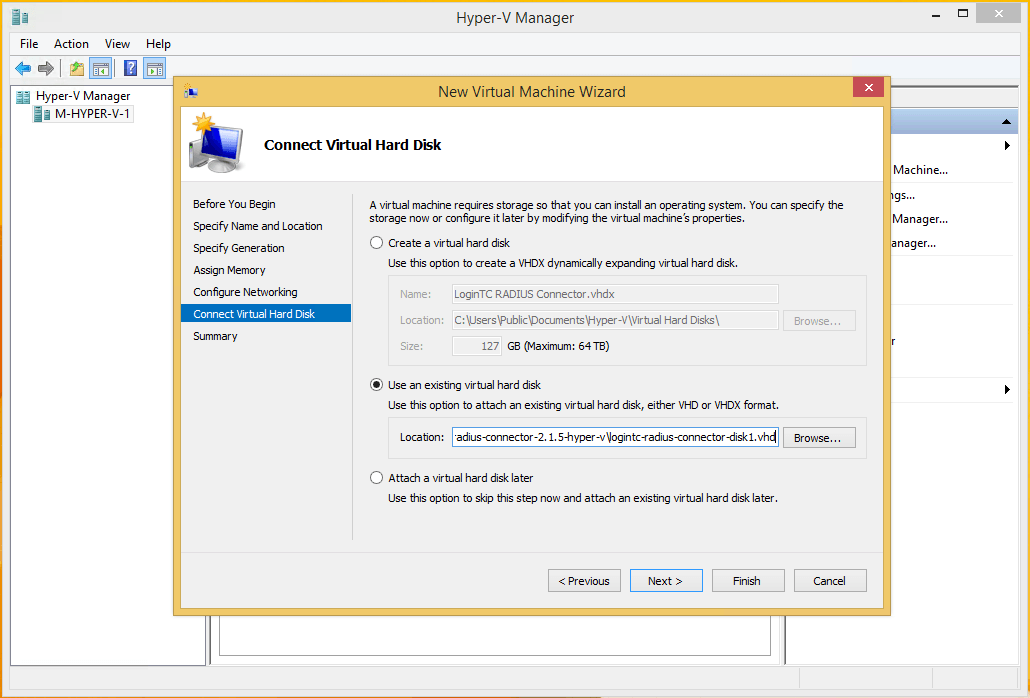Screen dimensions: 1030x698
Task: Click the Up one level folder icon
Action: (x=77, y=68)
